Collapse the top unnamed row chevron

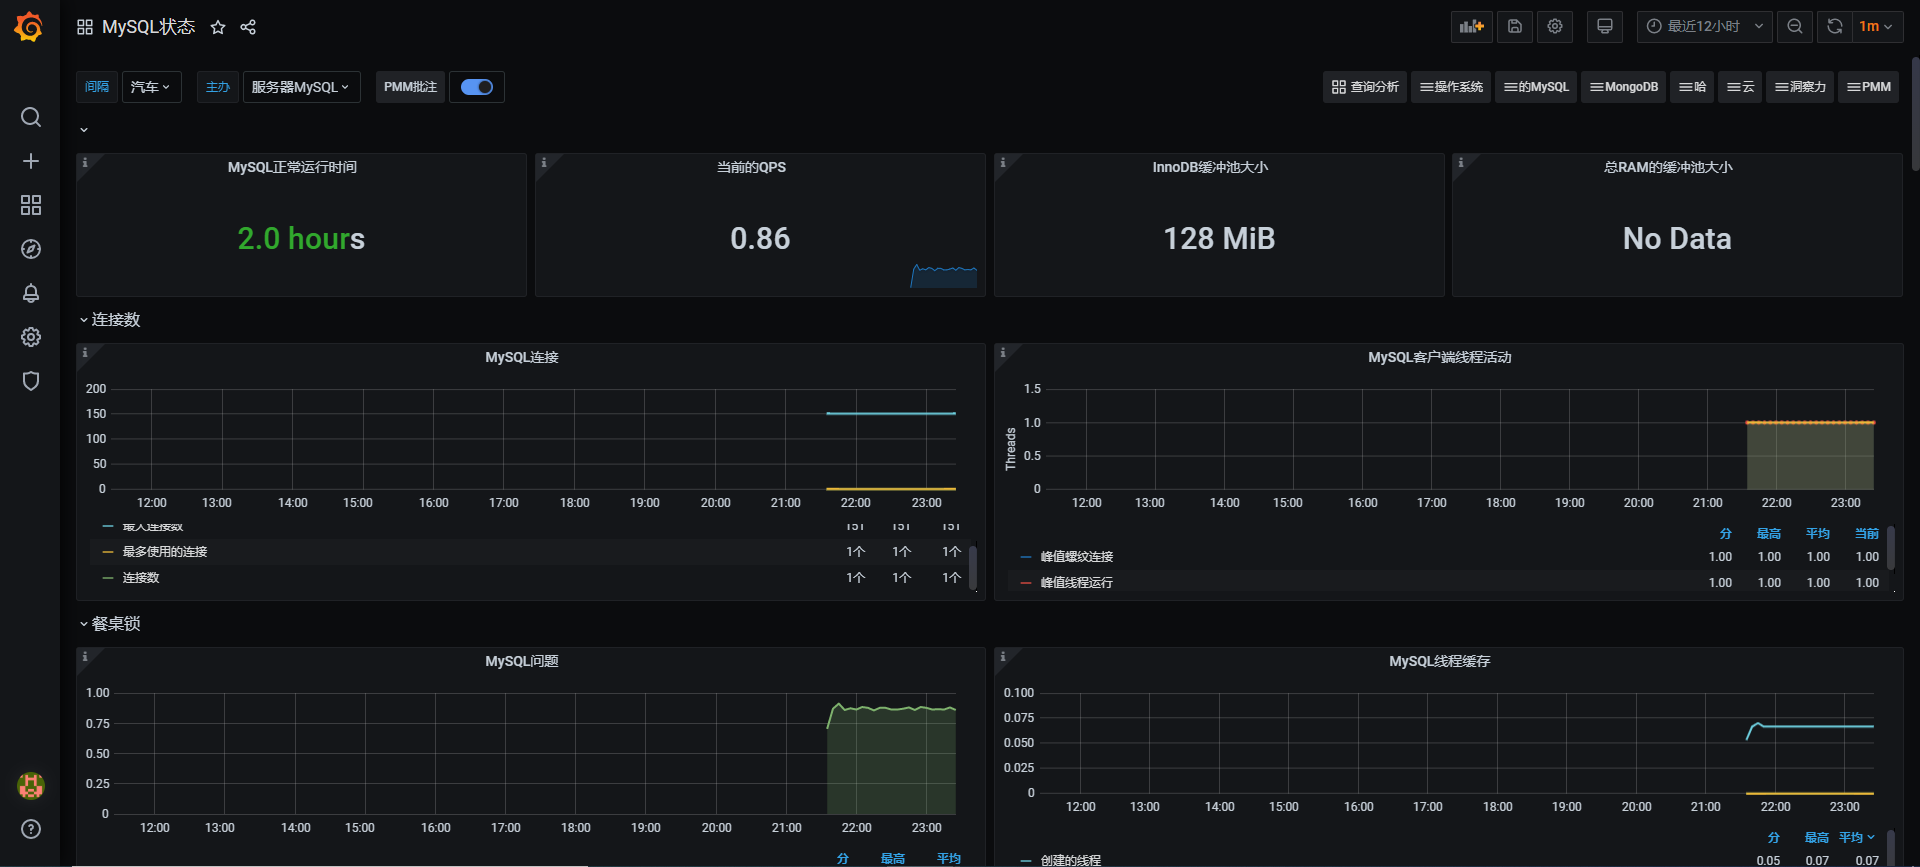(84, 130)
